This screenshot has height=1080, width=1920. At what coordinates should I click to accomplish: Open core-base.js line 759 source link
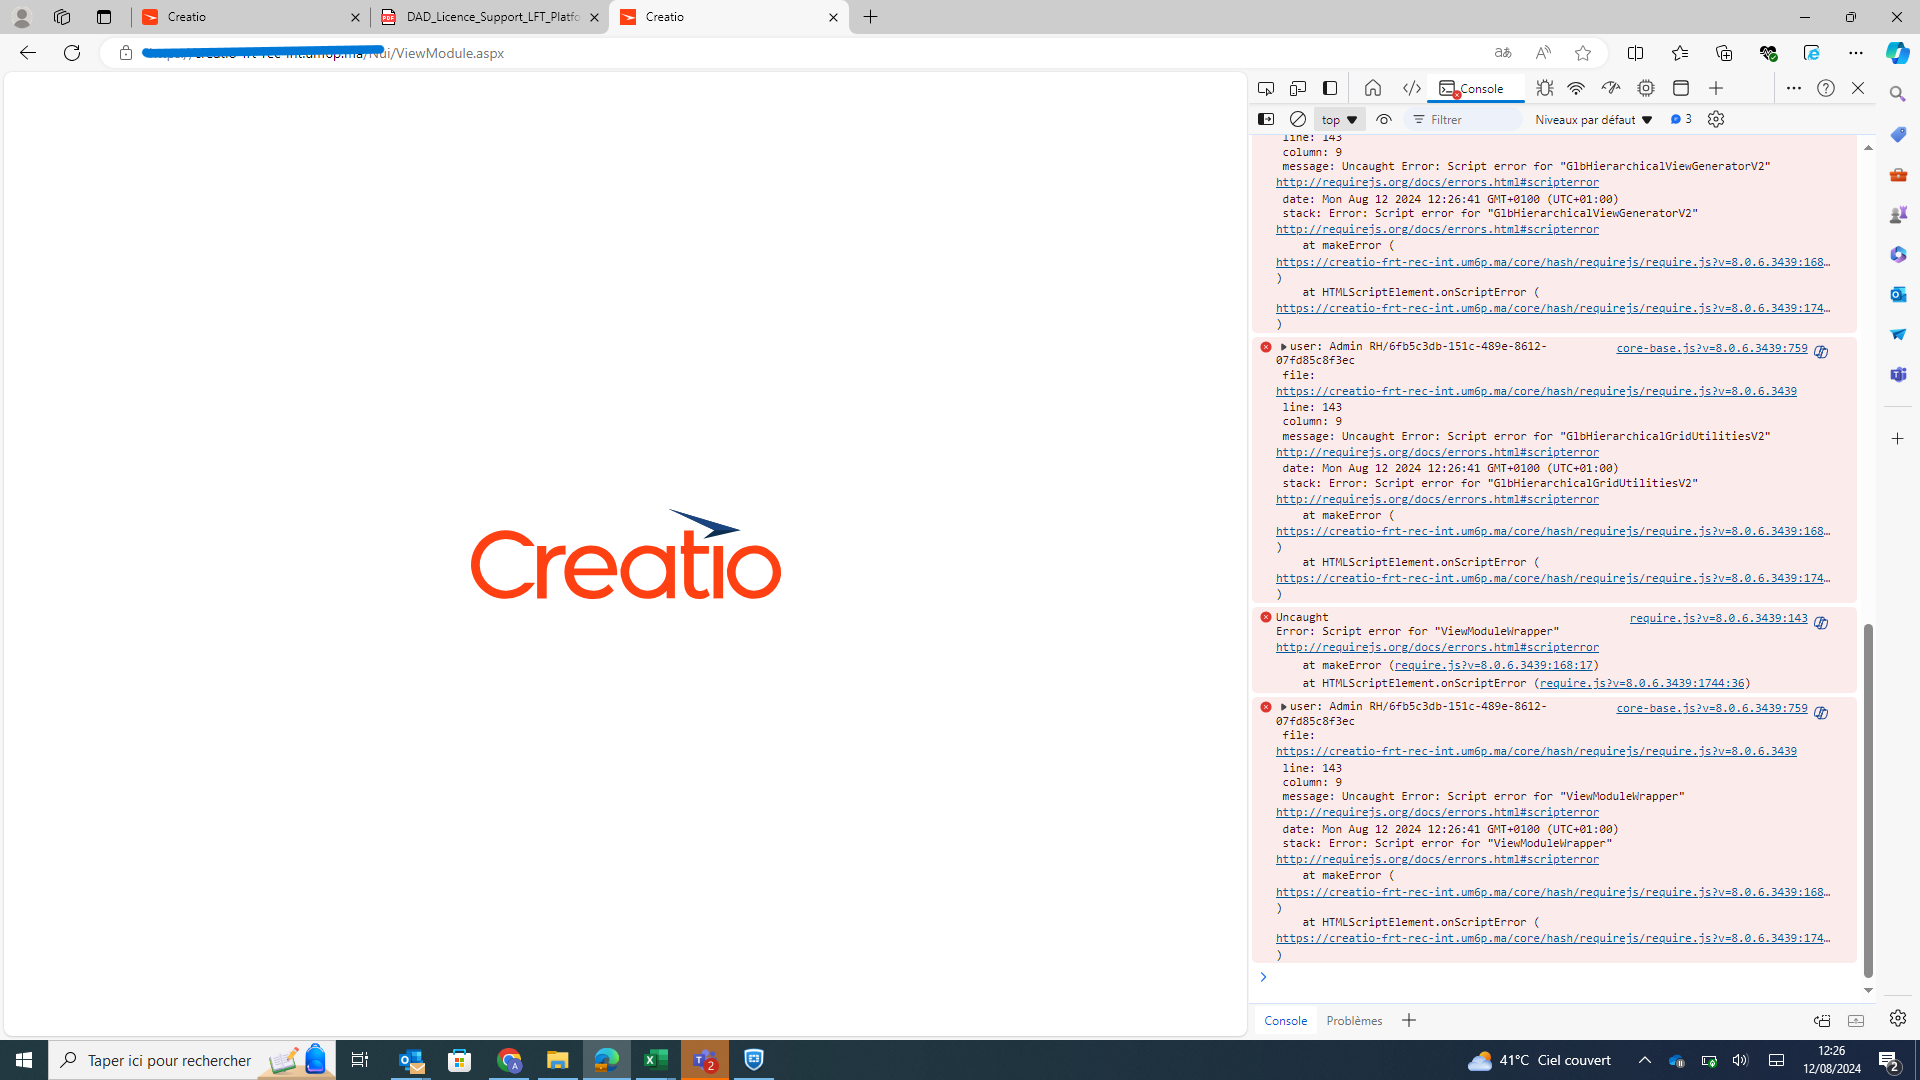pyautogui.click(x=1711, y=350)
